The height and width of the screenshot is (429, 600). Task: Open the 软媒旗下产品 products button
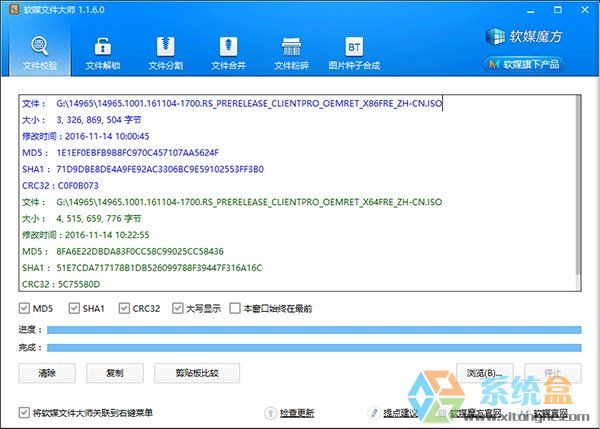coord(524,64)
